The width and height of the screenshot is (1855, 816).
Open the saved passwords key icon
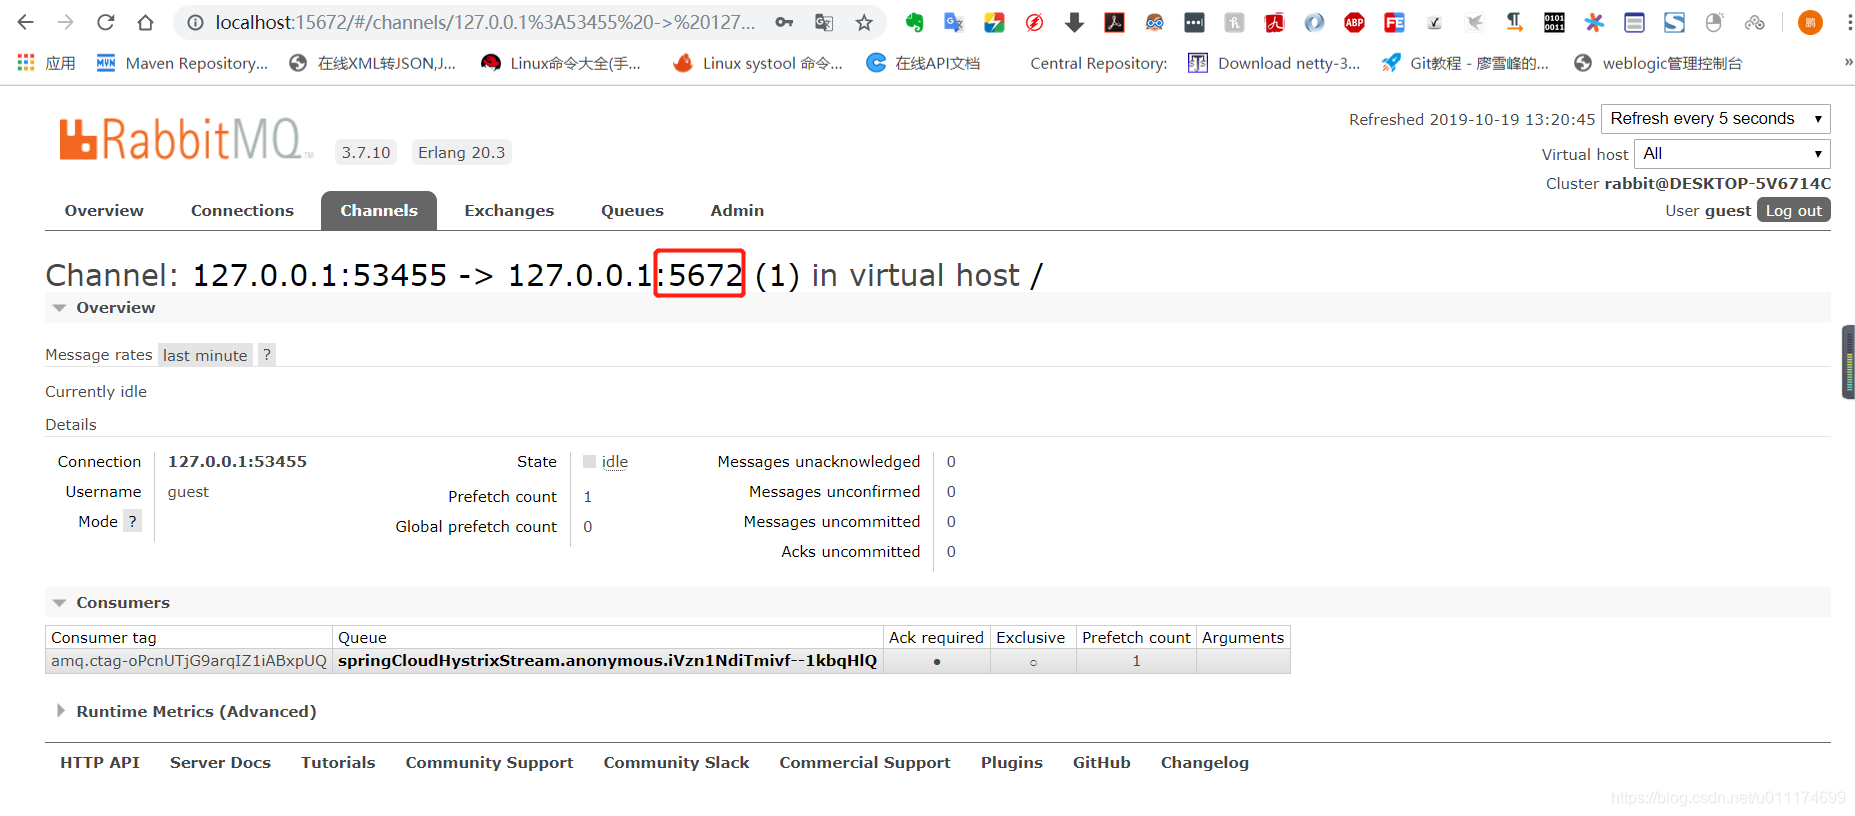[x=784, y=22]
